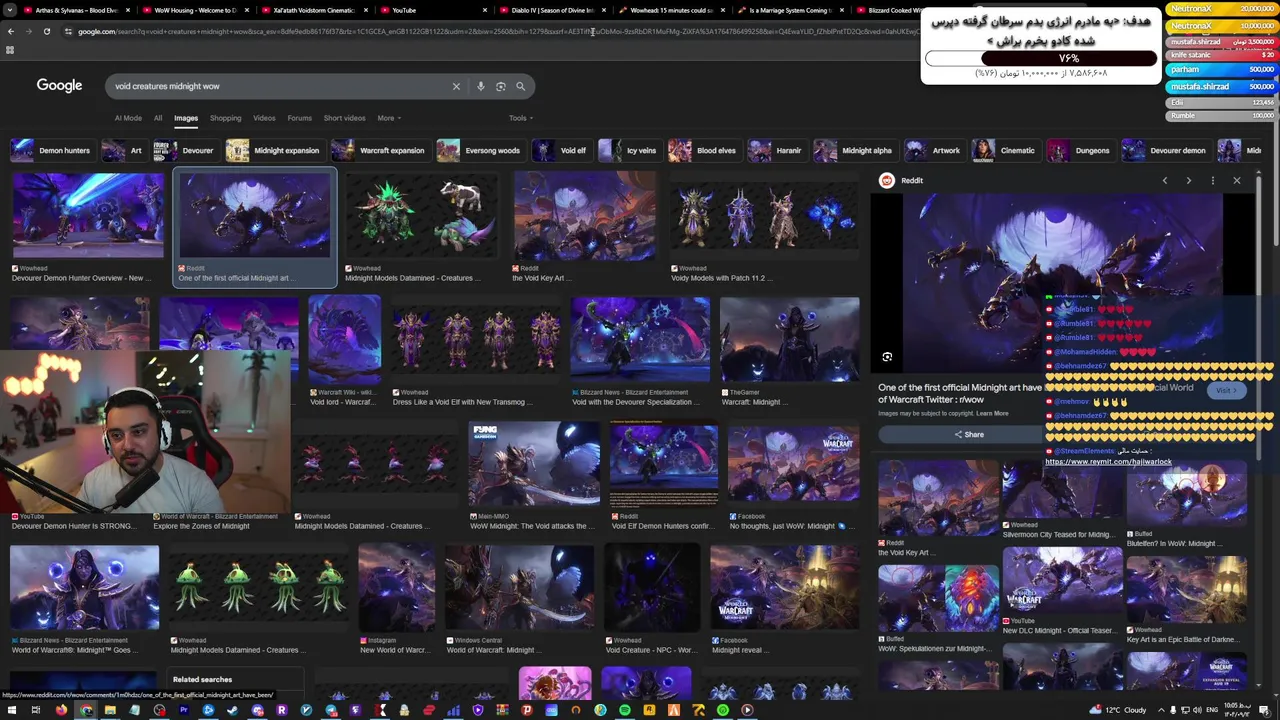The image size is (1280, 720).
Task: Show the next image in preview panel
Action: coord(1188,181)
